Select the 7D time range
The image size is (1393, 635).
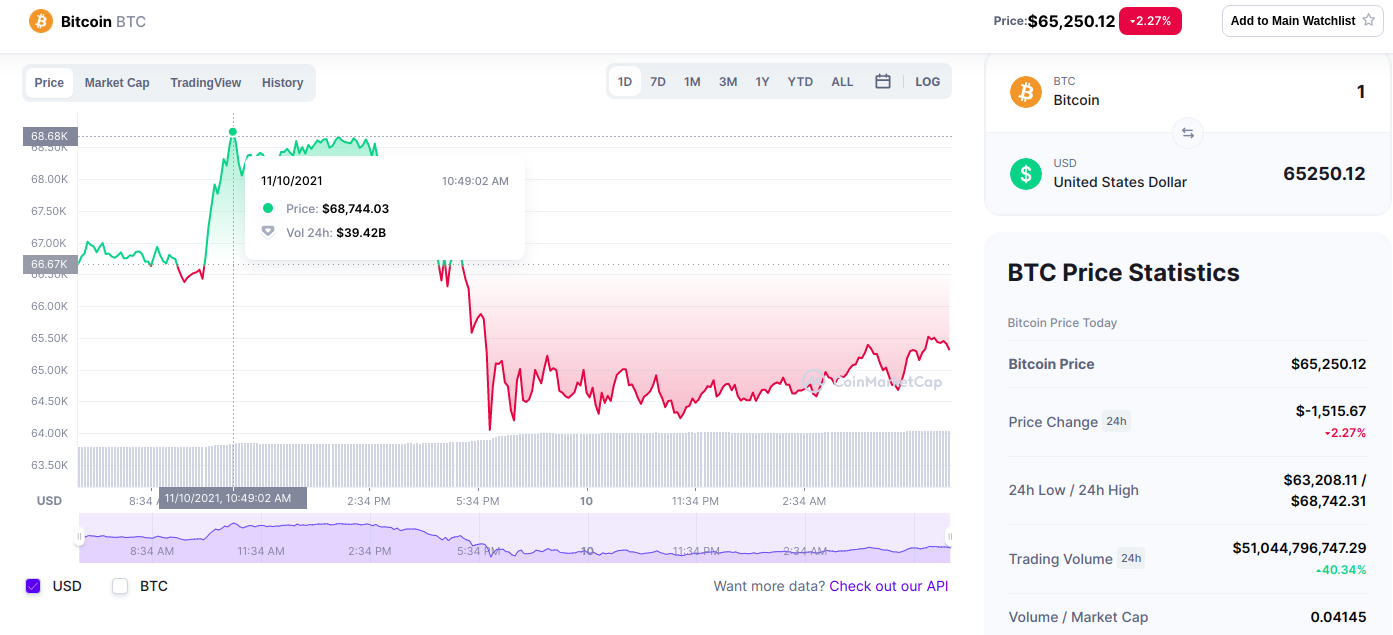(x=658, y=82)
